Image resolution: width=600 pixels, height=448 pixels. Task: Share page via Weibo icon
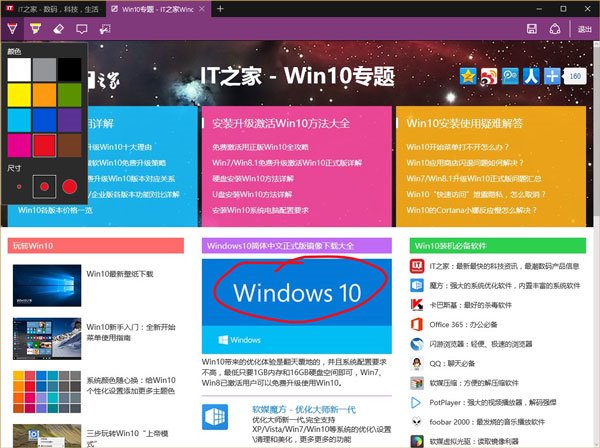[x=489, y=76]
